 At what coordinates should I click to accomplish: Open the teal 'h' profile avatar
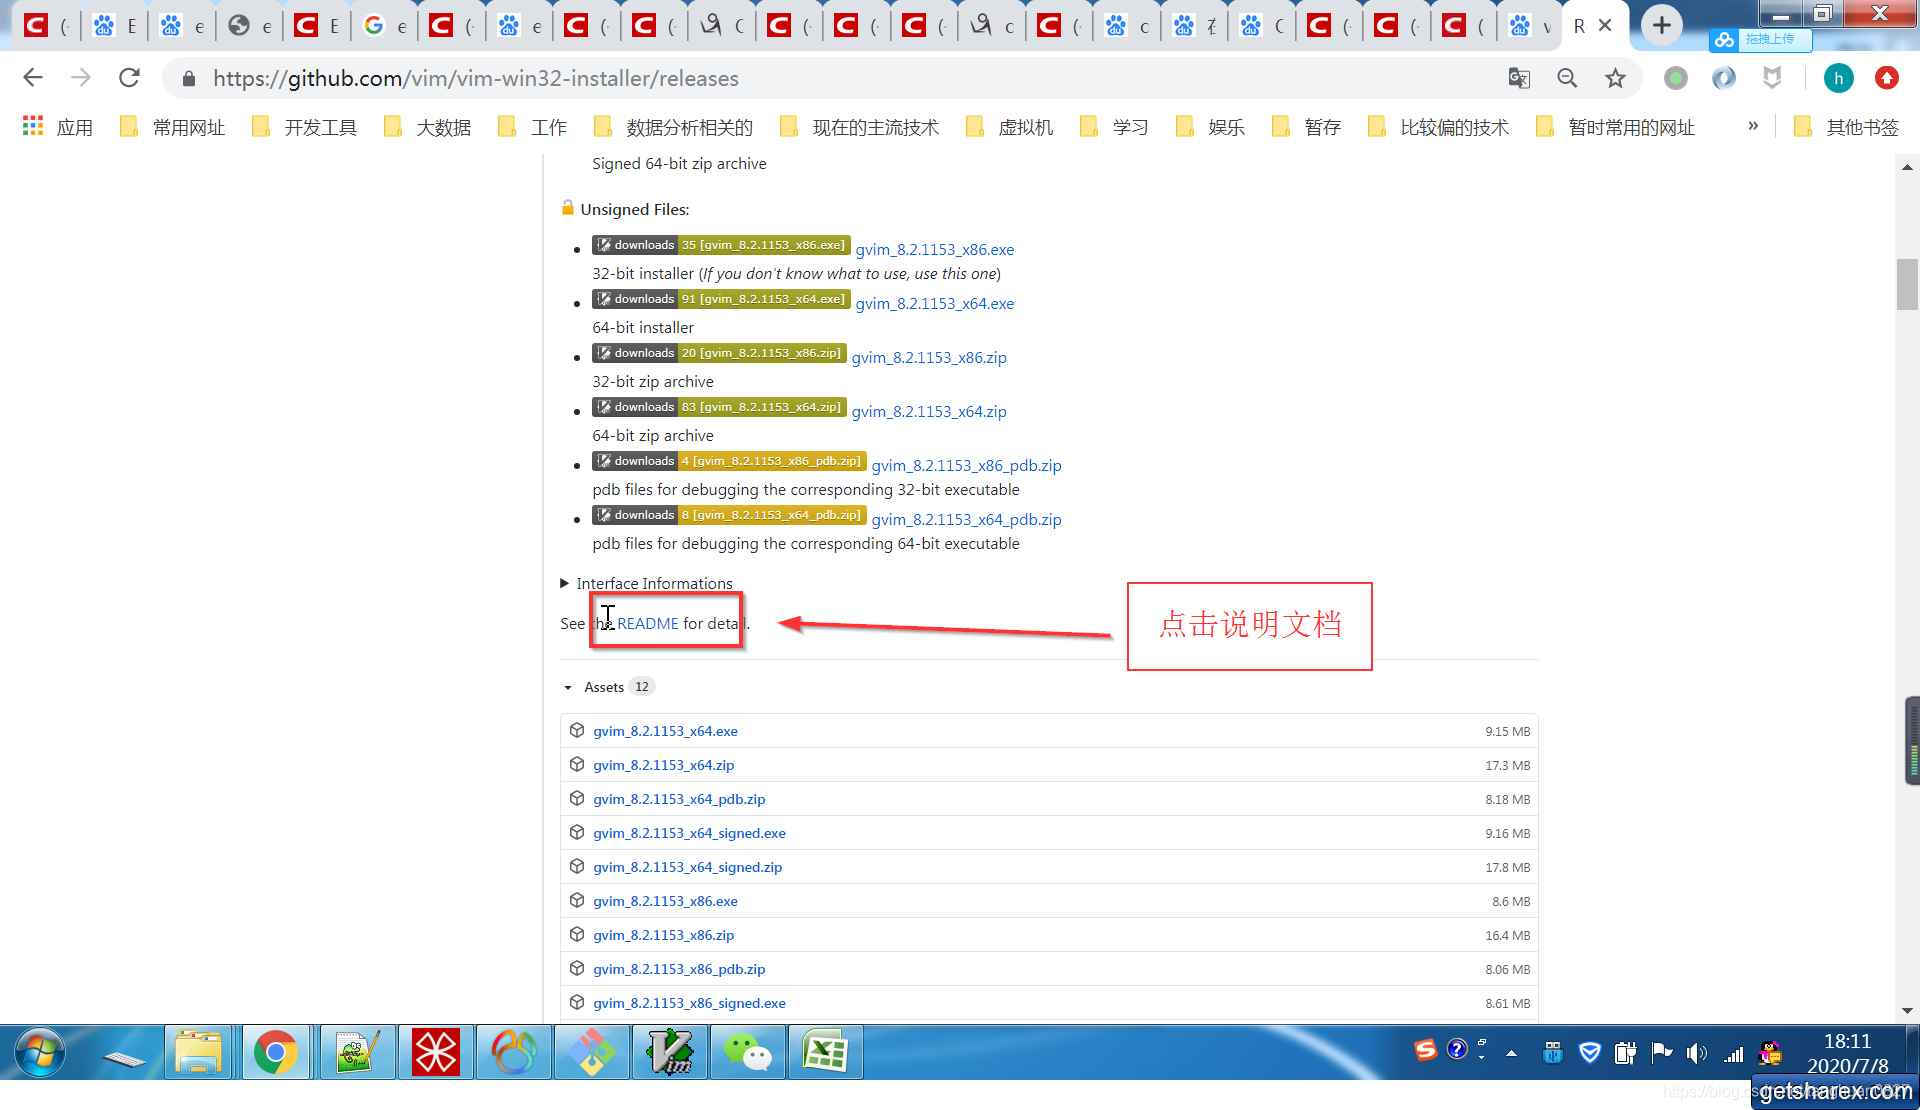tap(1838, 78)
